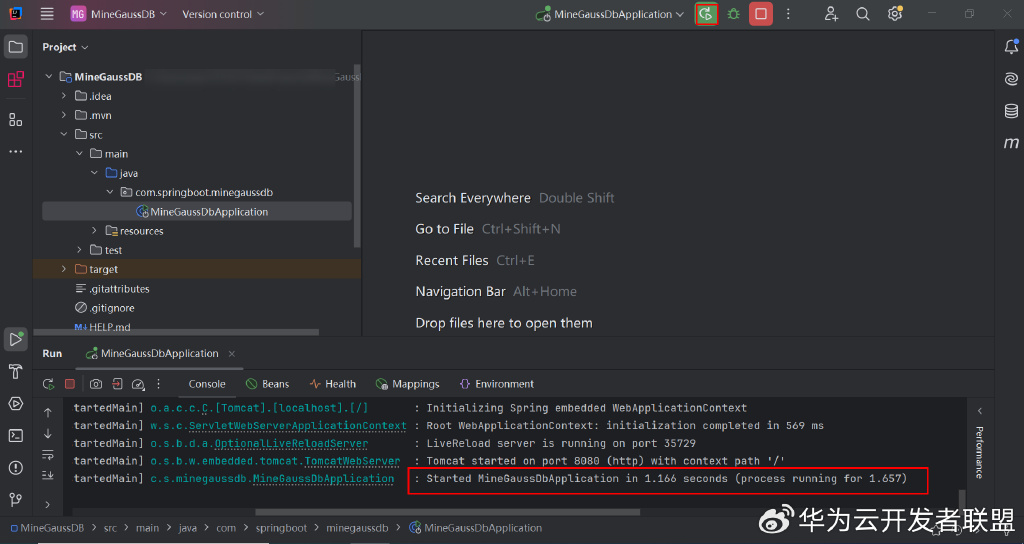Open the Terminal tool window
The width and height of the screenshot is (1024, 544).
[16, 436]
